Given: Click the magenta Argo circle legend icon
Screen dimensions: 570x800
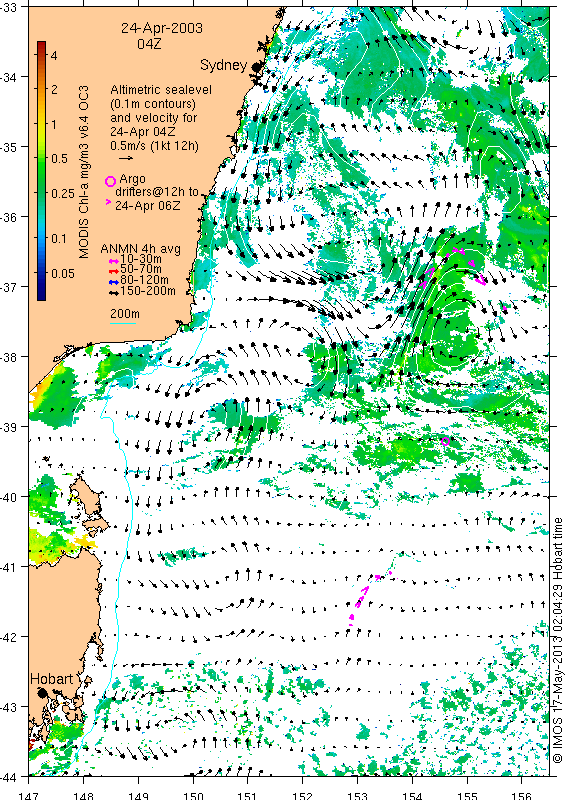Looking at the screenshot, I should point(110,181).
